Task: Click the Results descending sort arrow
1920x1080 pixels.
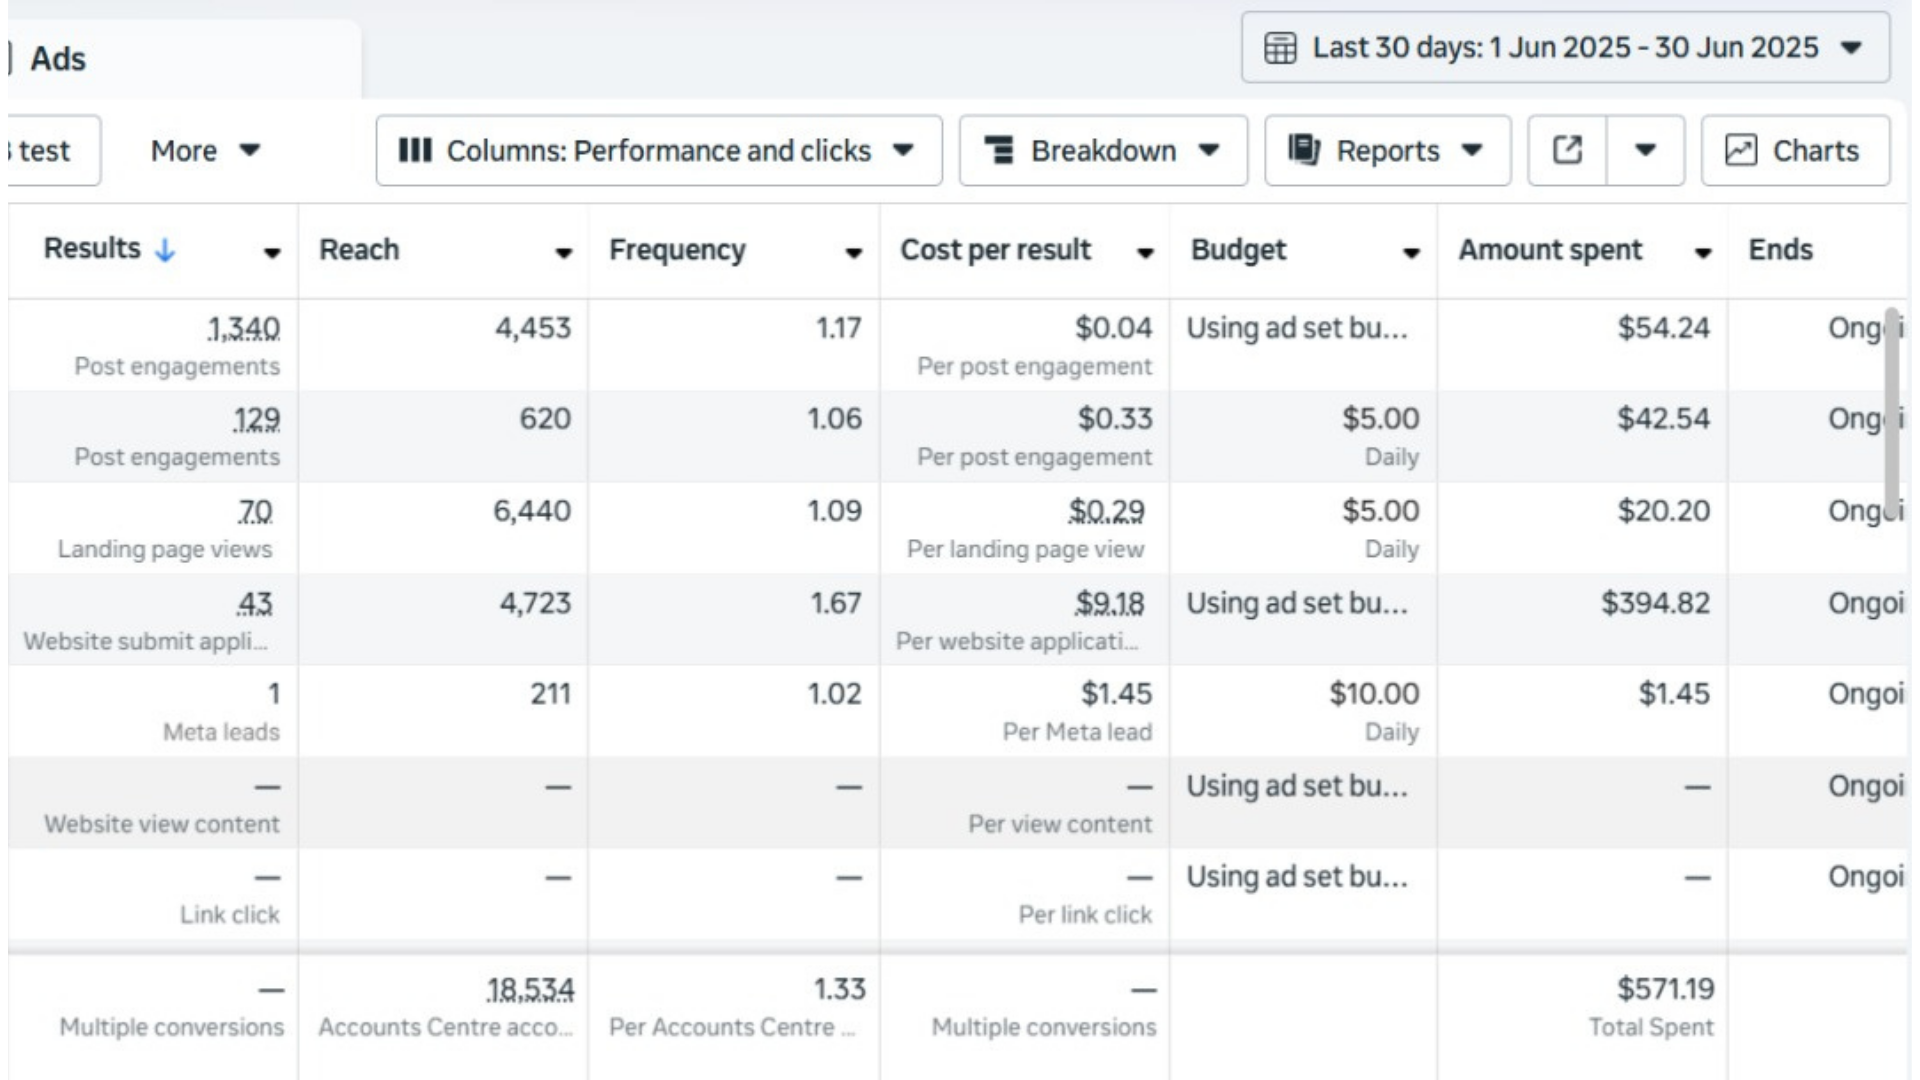Action: point(165,250)
